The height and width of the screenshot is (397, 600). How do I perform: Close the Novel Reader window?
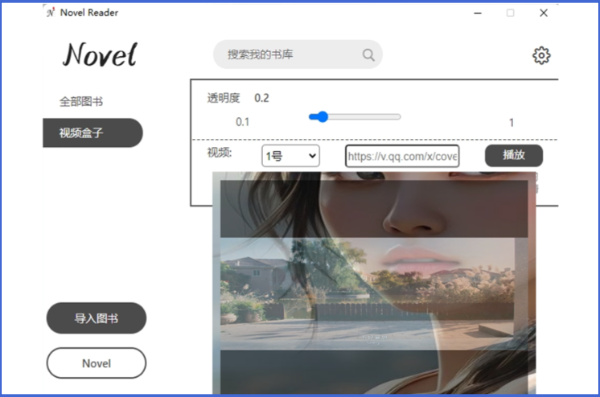coord(543,13)
